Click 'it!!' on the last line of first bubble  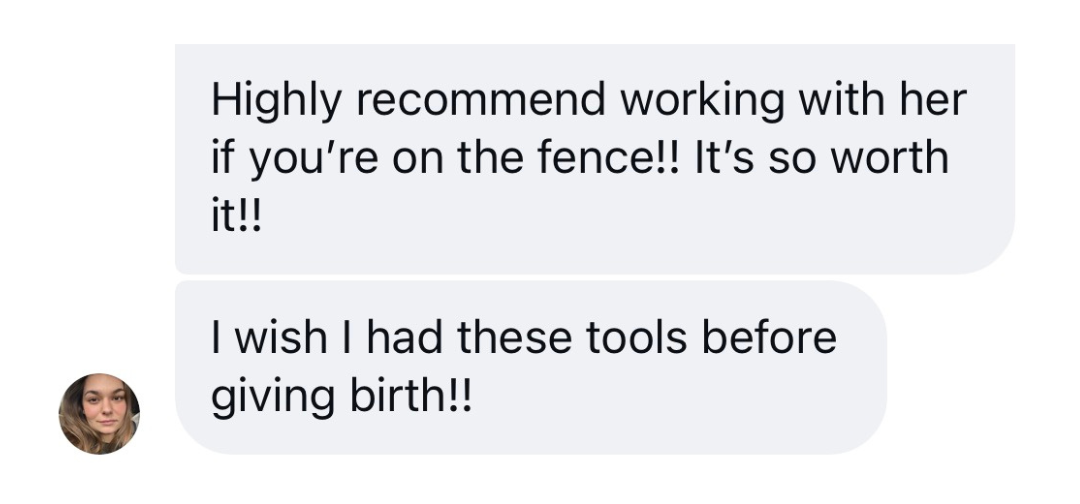(x=236, y=218)
